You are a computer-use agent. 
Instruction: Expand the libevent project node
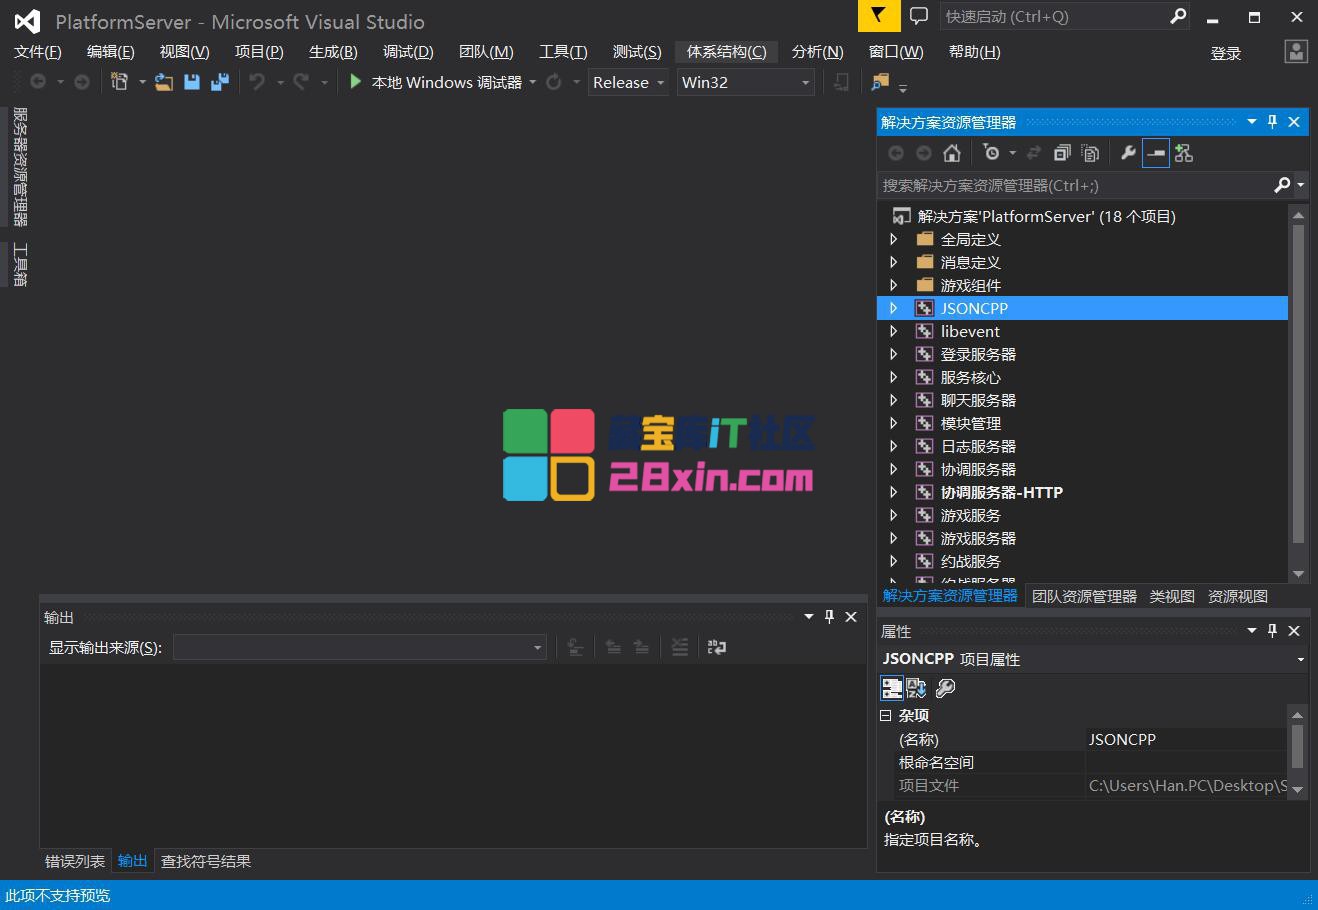click(x=894, y=331)
